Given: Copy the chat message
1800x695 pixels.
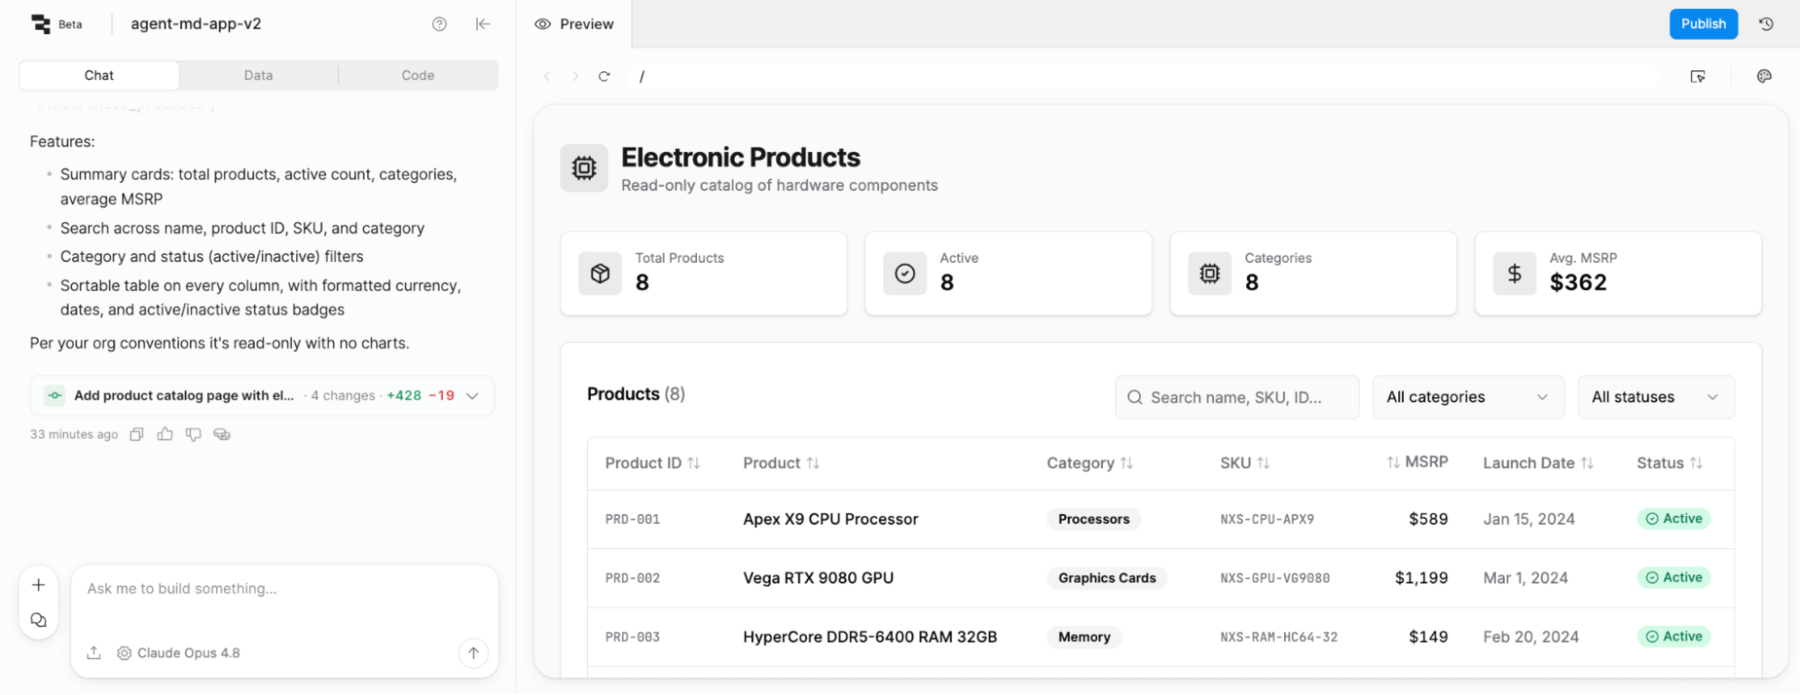Looking at the screenshot, I should click(137, 434).
